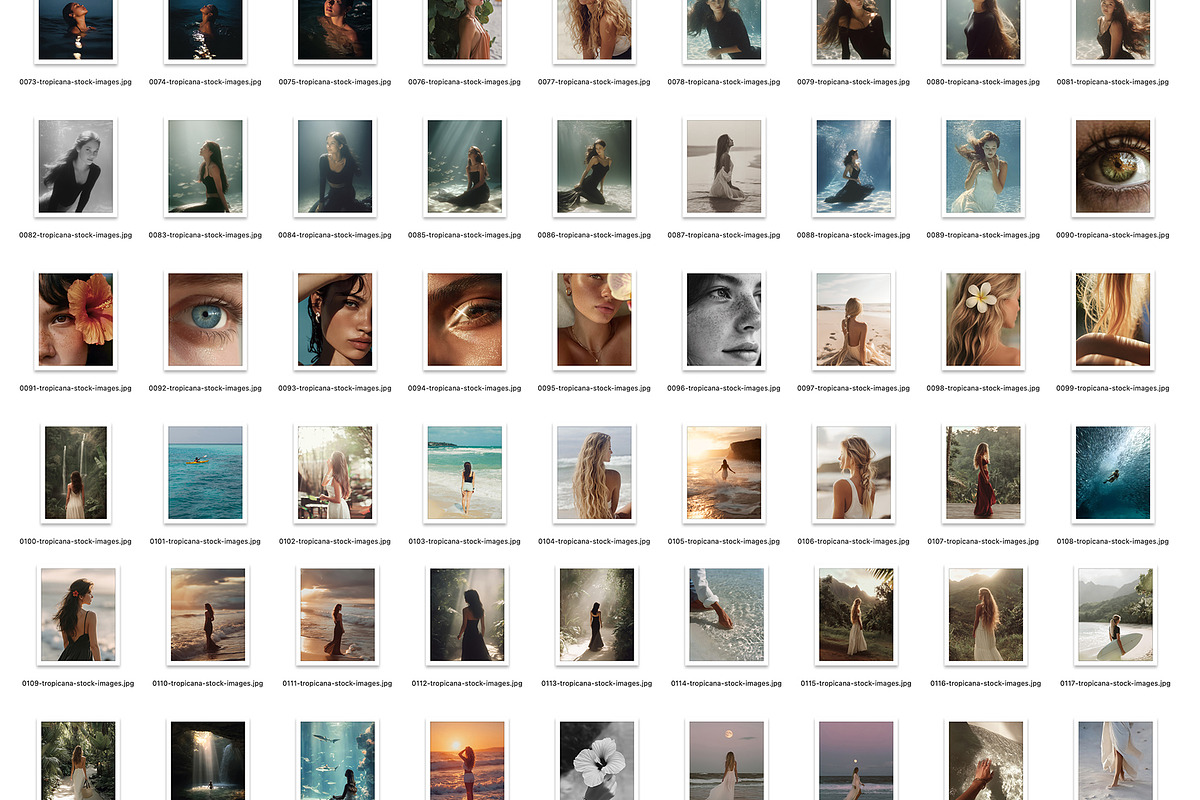Viewport: 1200px width, 800px height.
Task: Open the sunset silhouette beach photo 0105
Action: tap(724, 472)
